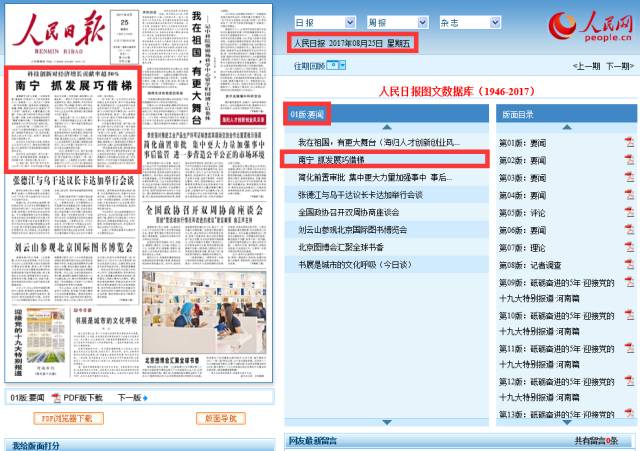Open page 第09版 砥砺奋进的5年
The image size is (640, 451).
point(557,290)
